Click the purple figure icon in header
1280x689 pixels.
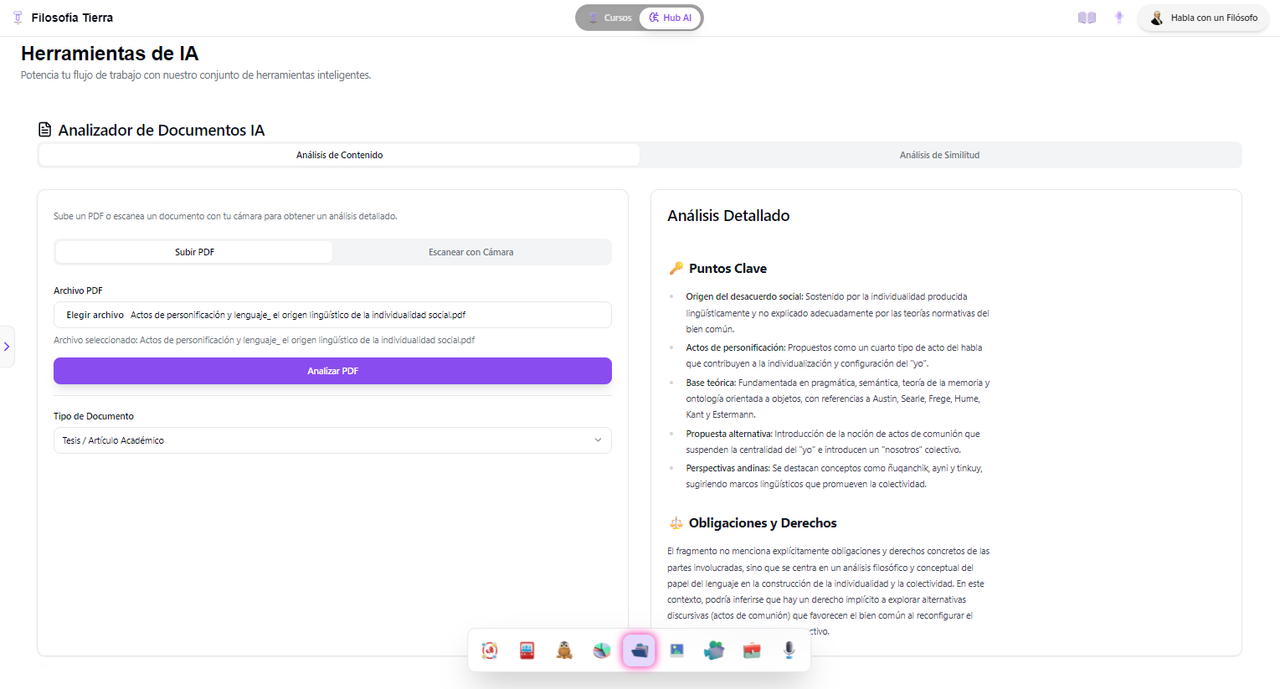(1119, 18)
